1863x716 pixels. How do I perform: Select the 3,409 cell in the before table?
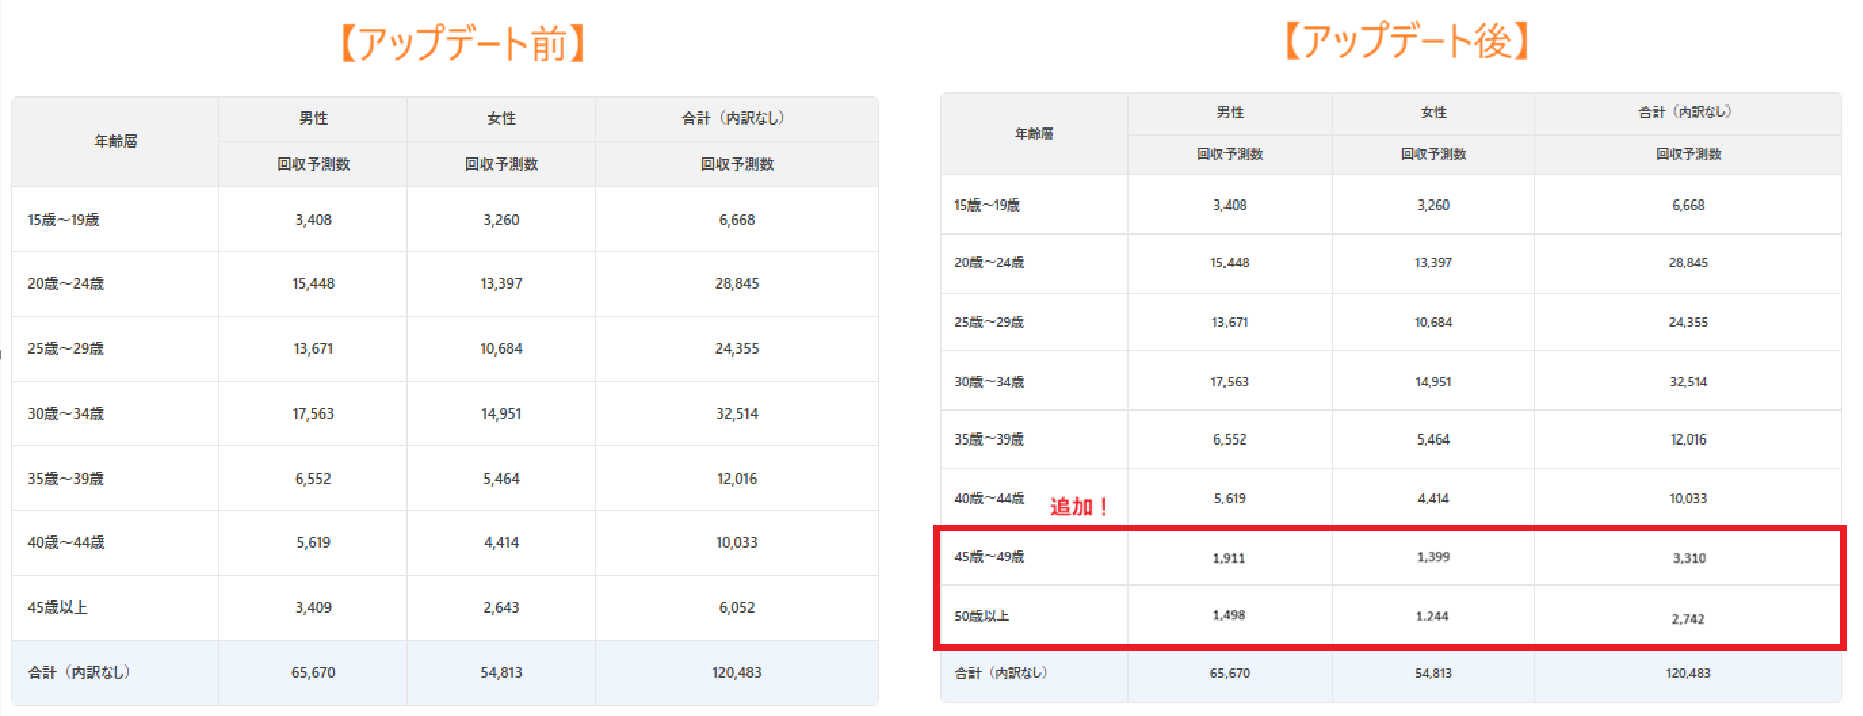(313, 608)
